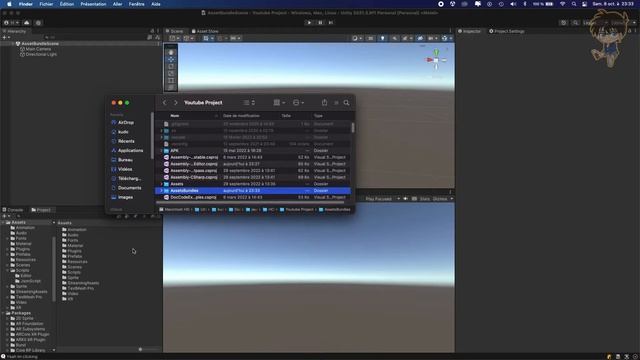Click the Finder share icon

(x=324, y=102)
